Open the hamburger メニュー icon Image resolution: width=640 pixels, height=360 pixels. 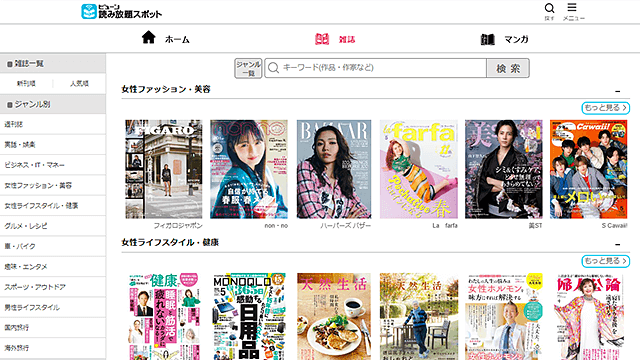(x=572, y=7)
